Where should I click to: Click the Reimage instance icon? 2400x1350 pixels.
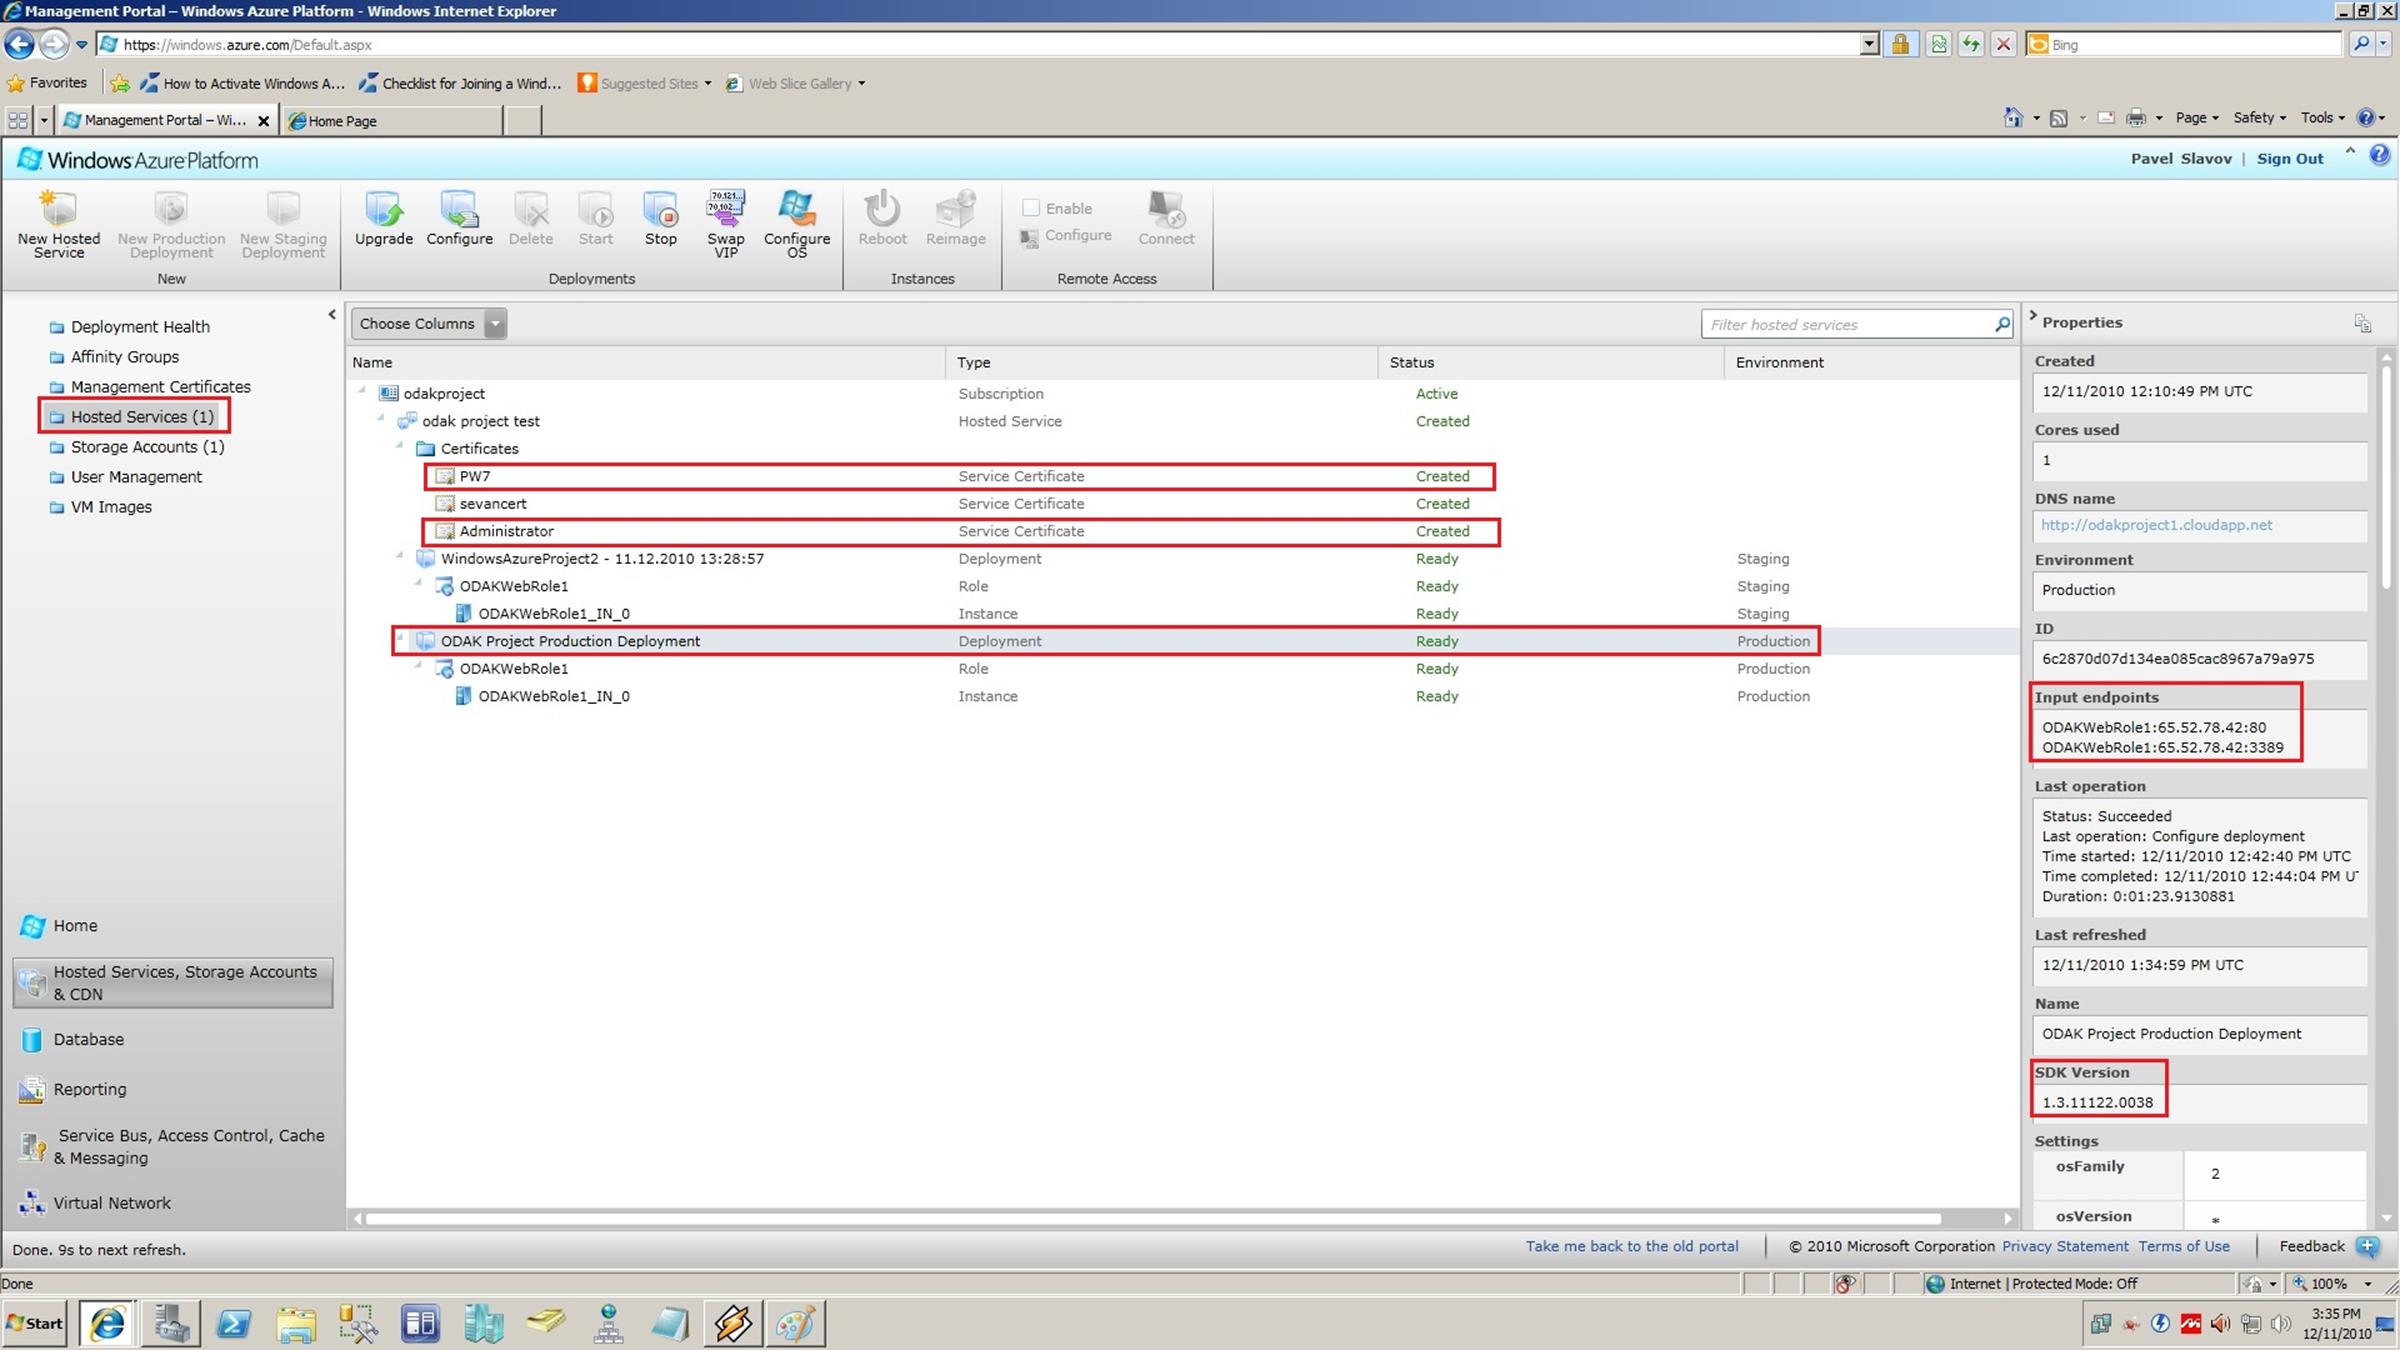(x=955, y=208)
